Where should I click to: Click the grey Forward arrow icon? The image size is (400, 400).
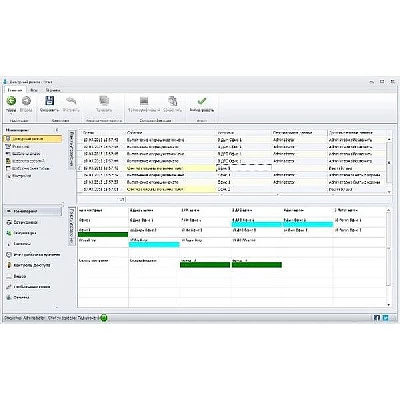26,101
